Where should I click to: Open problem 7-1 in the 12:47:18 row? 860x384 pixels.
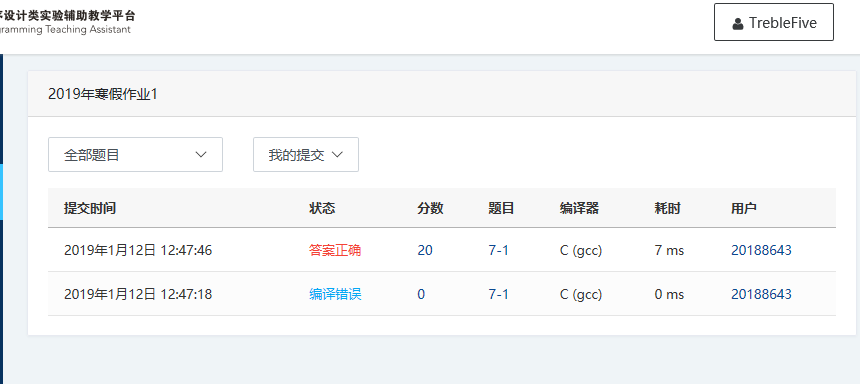click(x=498, y=294)
